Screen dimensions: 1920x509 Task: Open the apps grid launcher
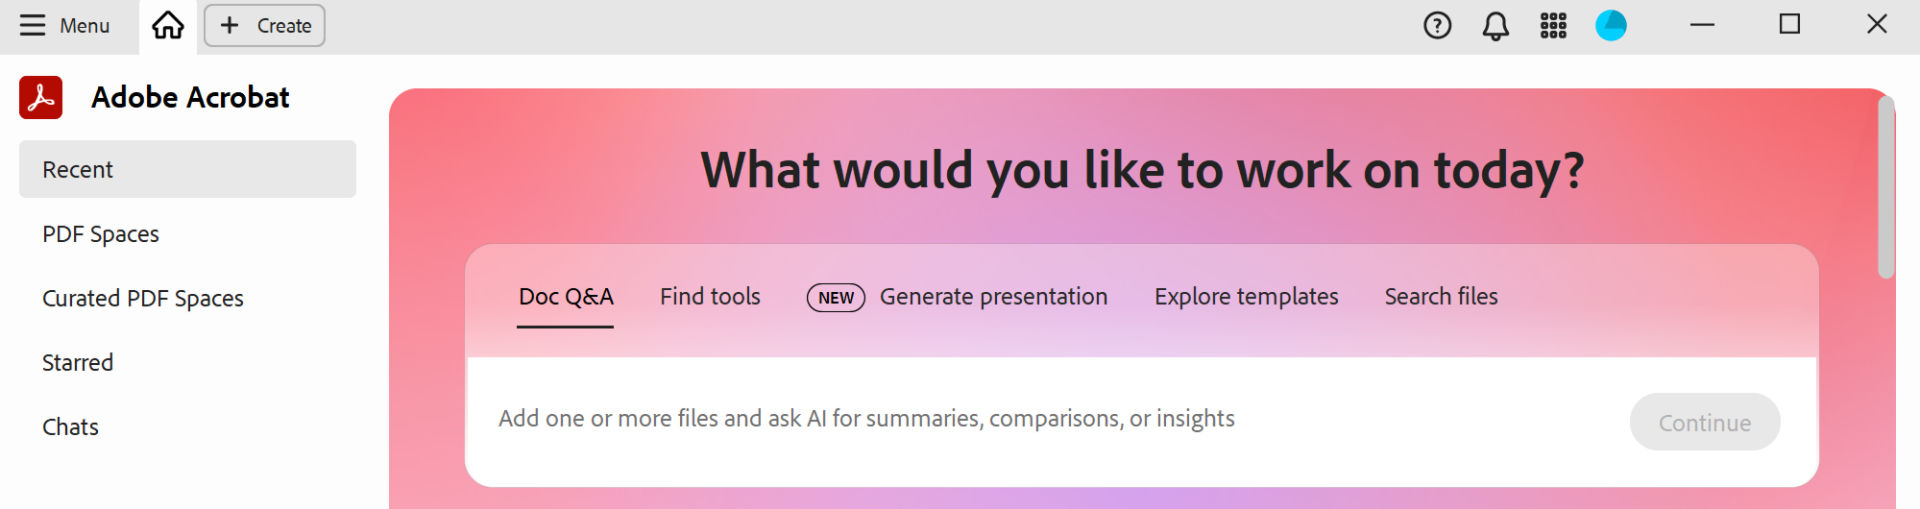pyautogui.click(x=1553, y=25)
